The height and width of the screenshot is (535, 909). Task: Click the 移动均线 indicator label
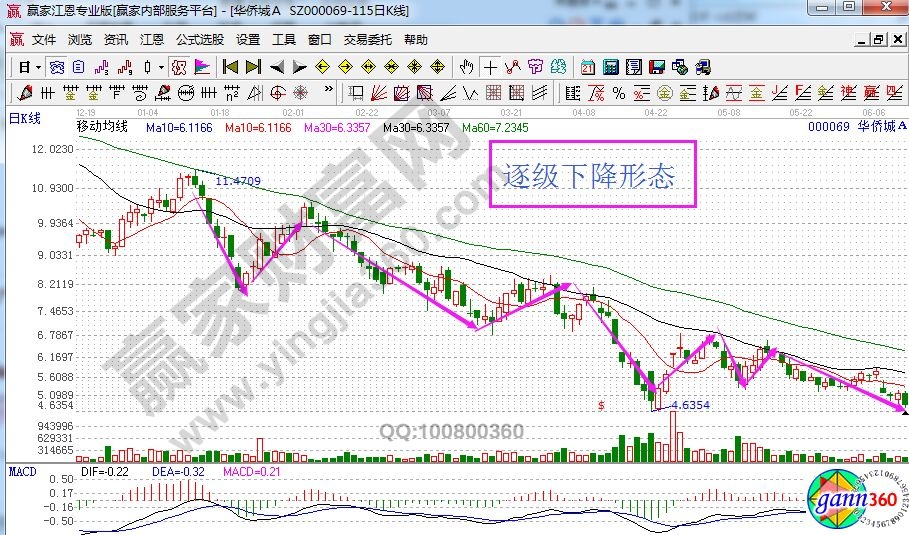102,128
